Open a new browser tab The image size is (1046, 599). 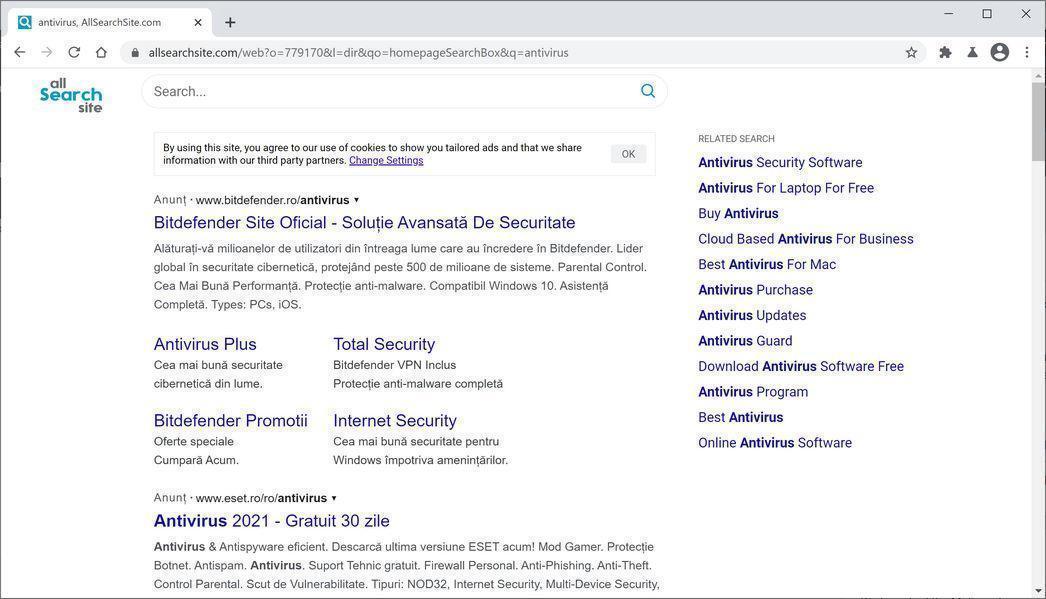230,22
